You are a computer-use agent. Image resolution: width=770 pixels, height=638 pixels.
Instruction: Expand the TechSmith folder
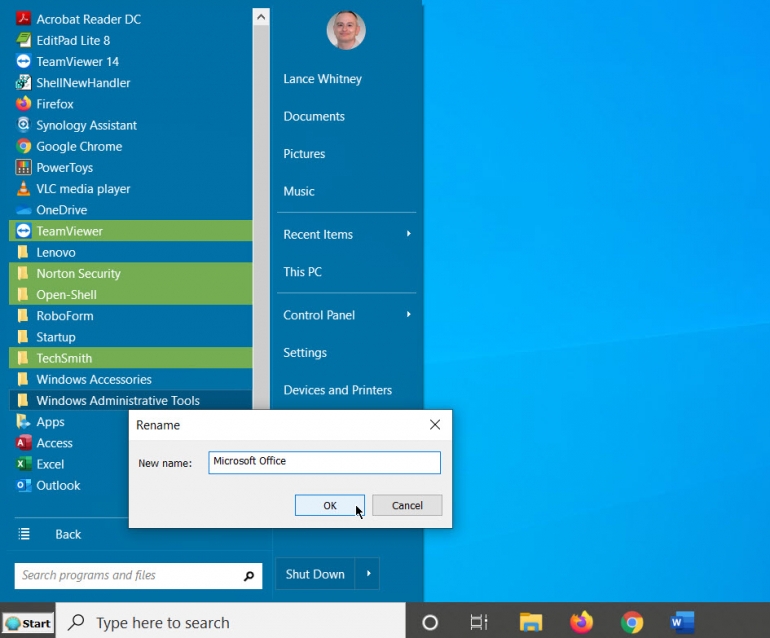[131, 358]
